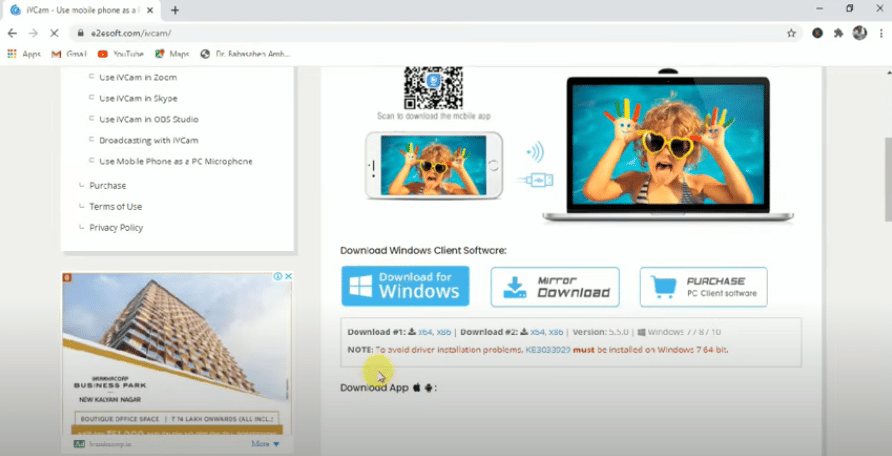Click the Purchase PC Client software button
Image resolution: width=892 pixels, height=456 pixels.
(x=703, y=287)
